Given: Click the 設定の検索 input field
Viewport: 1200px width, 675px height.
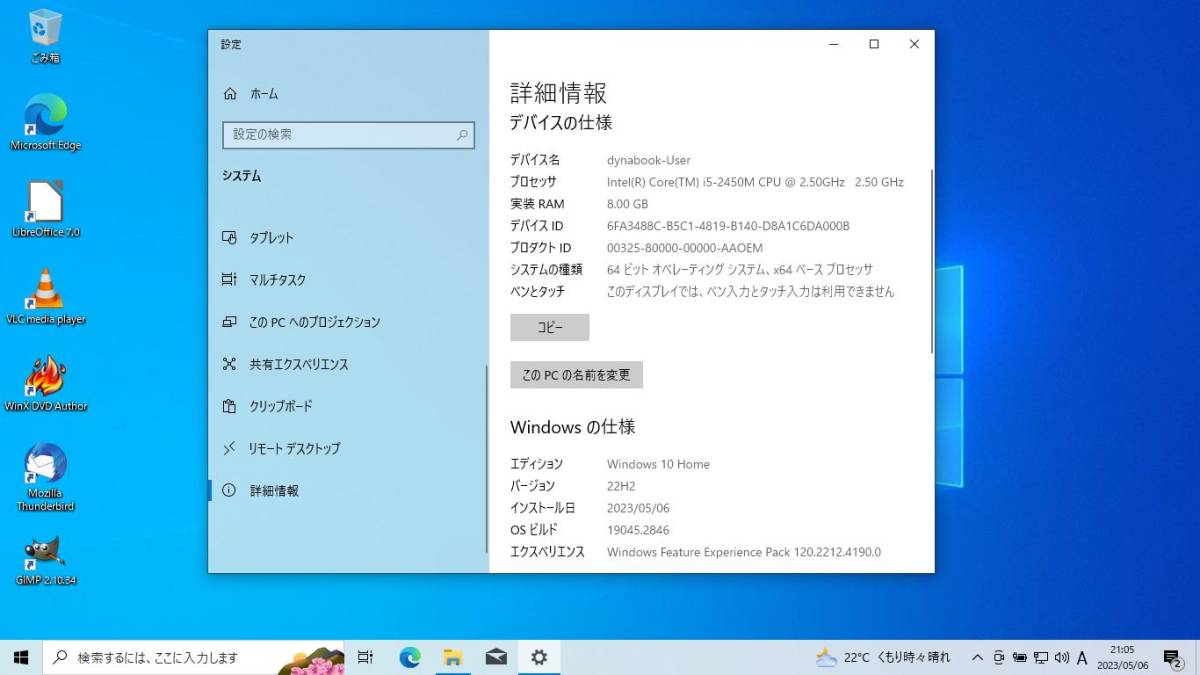Looking at the screenshot, I should 348,134.
